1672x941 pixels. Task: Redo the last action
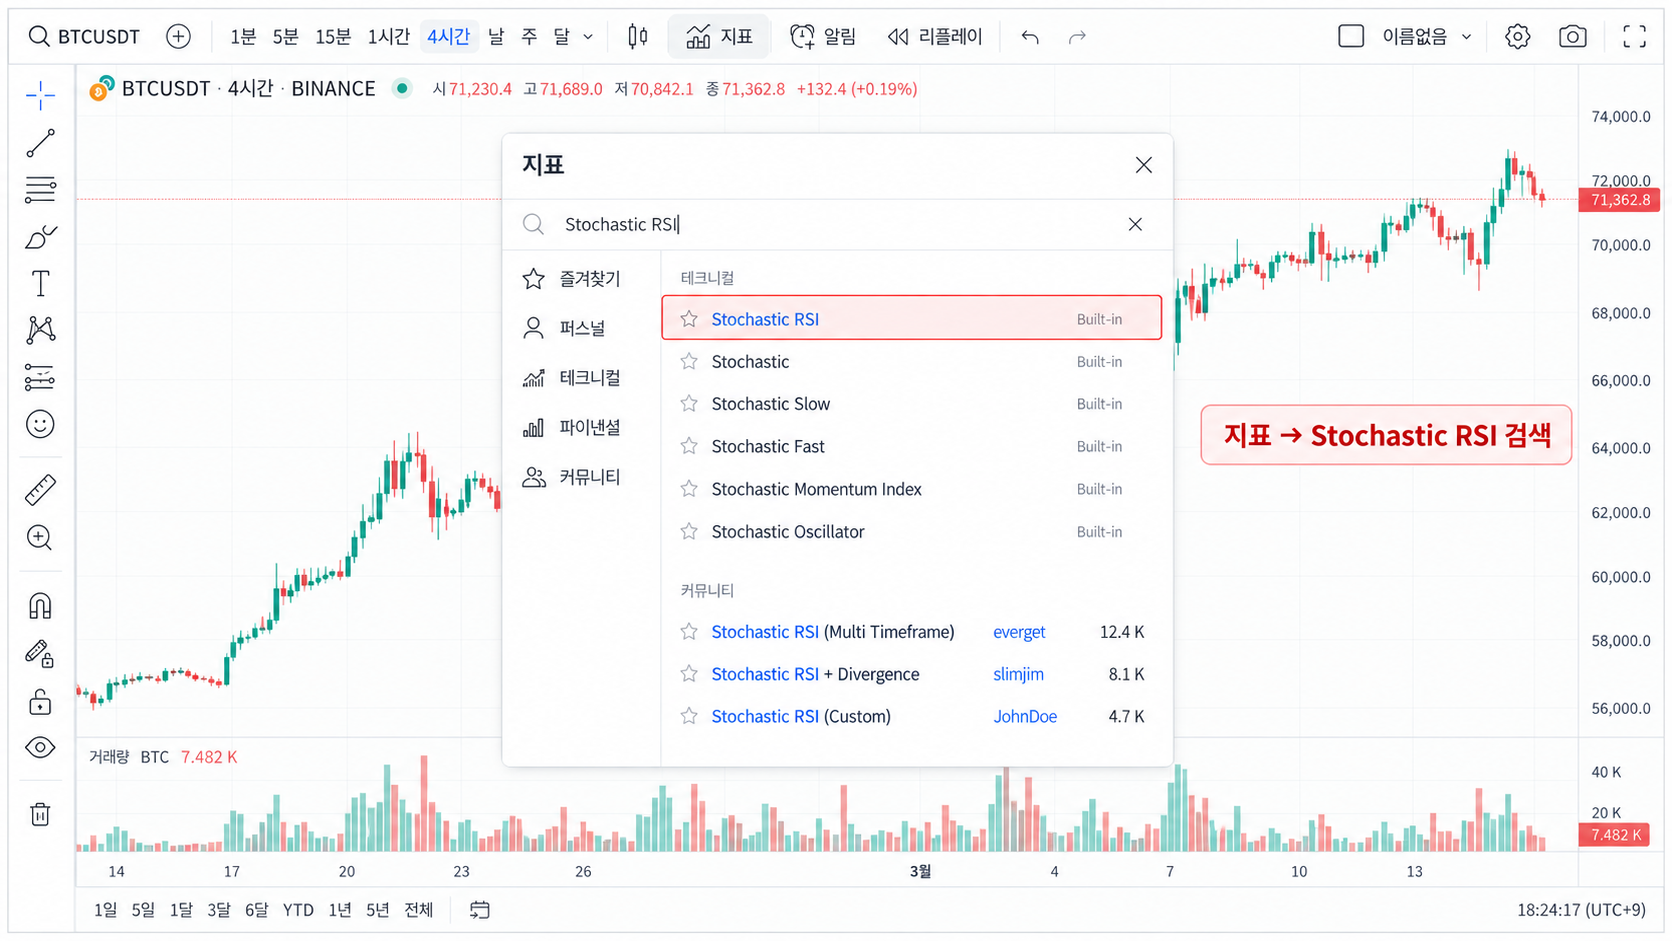(1077, 37)
